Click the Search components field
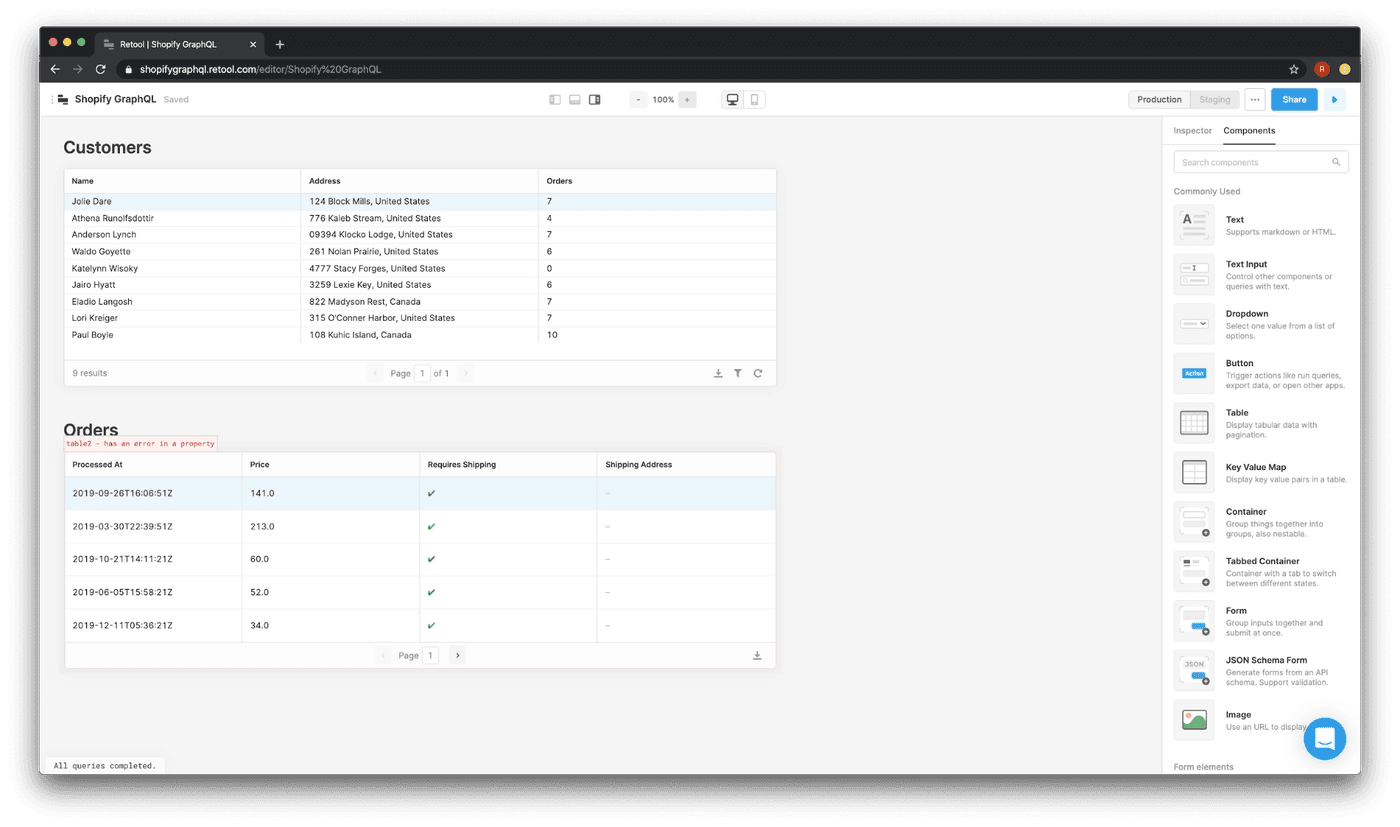Viewport: 1400px width, 827px height. pos(1255,162)
